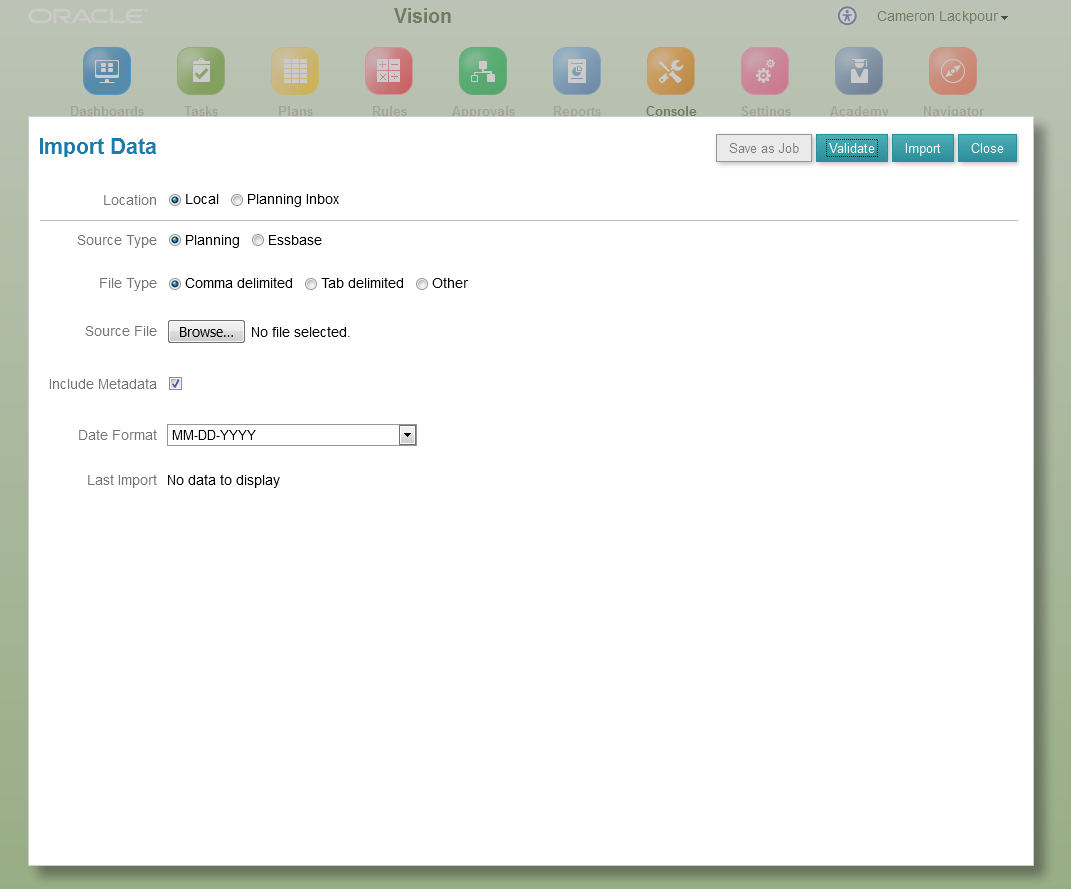Viewport: 1071px width, 889px height.
Task: Open the Settings gears icon
Action: [765, 71]
